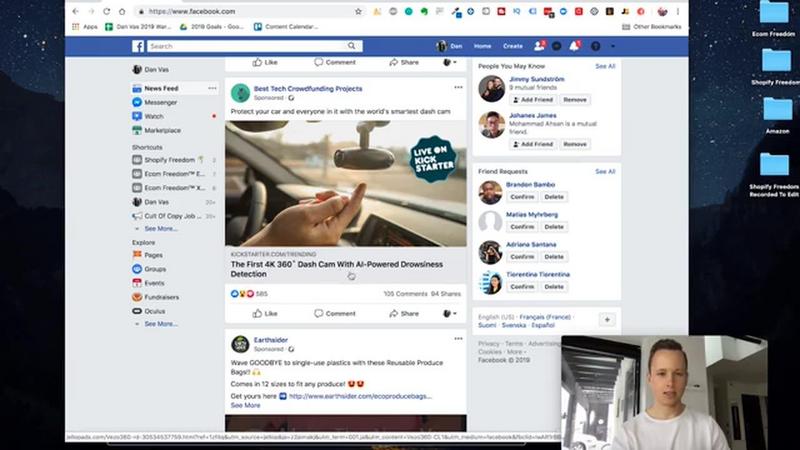
Task: Open Other Bookmarks folder
Action: tap(652, 27)
